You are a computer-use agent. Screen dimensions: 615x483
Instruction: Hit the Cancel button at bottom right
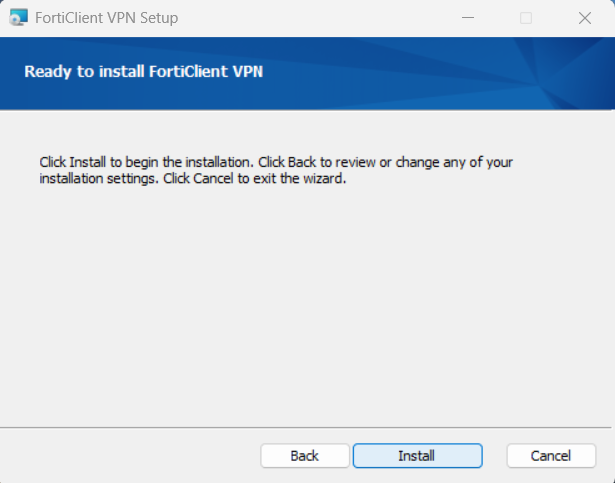(551, 456)
